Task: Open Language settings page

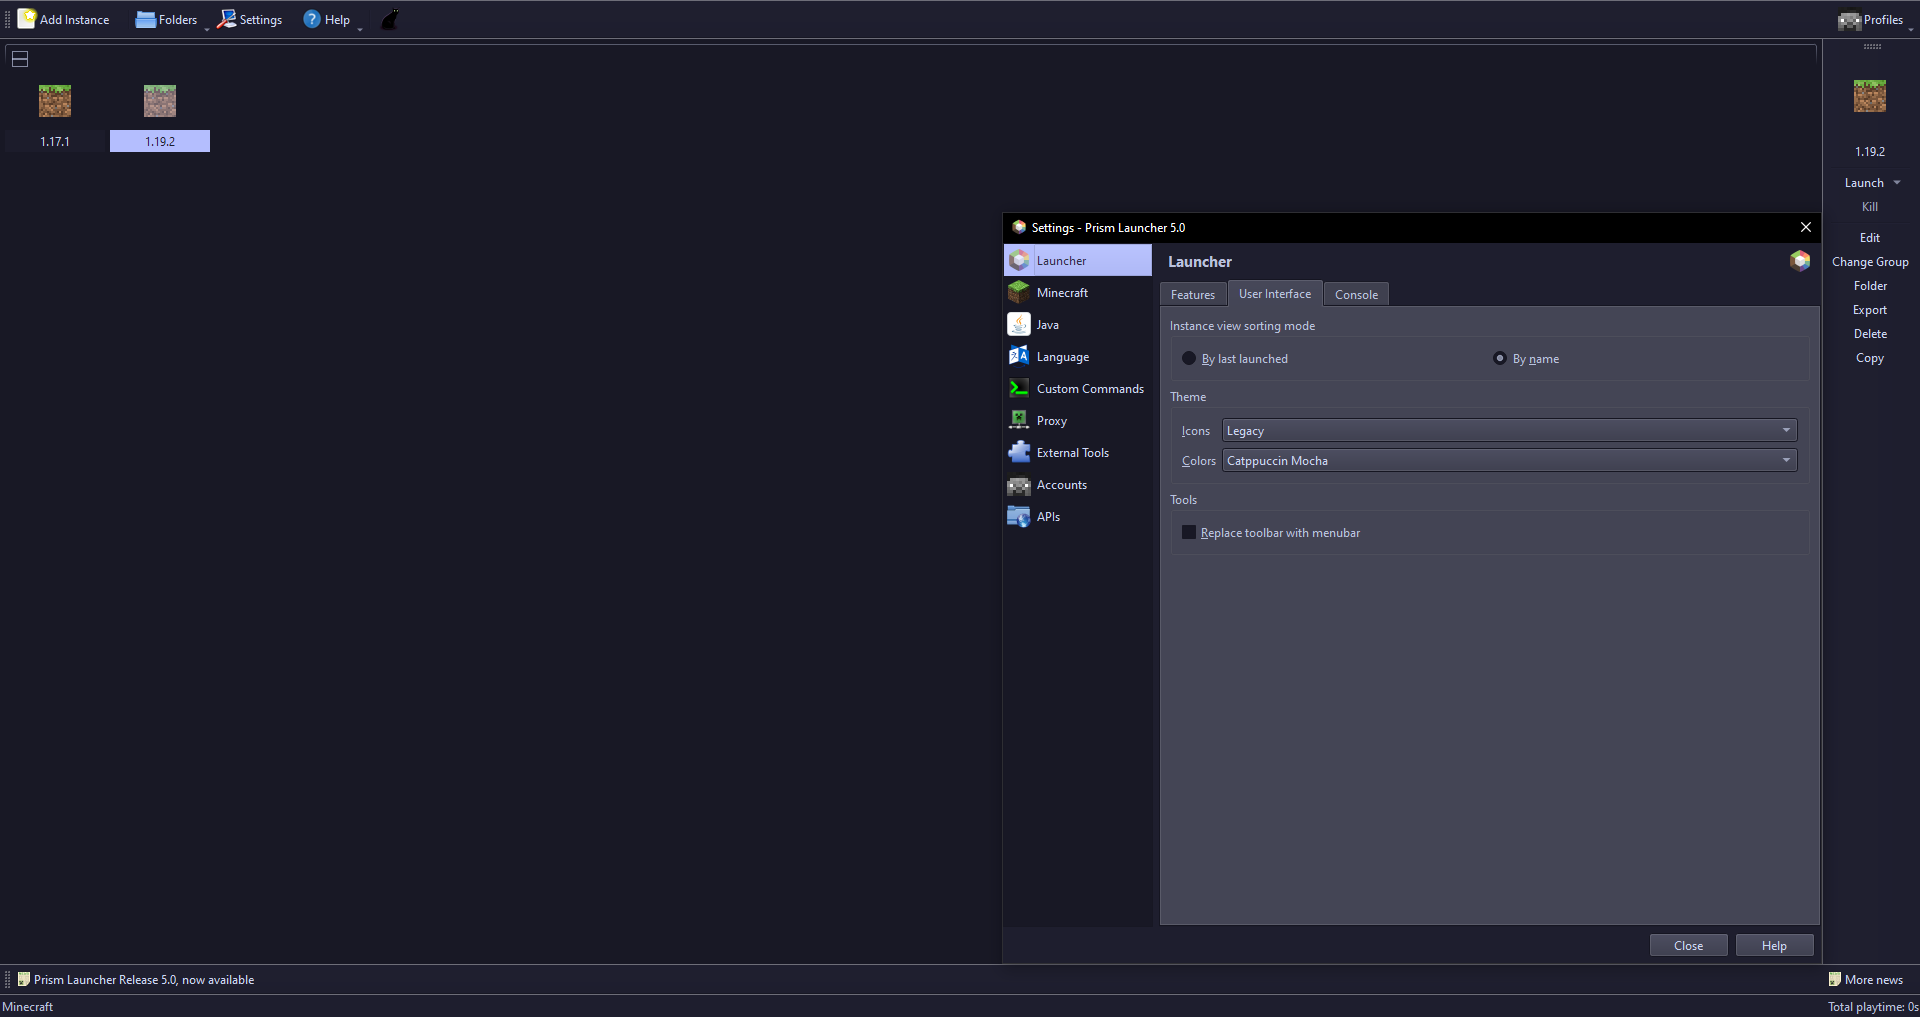Action: [x=1078, y=356]
